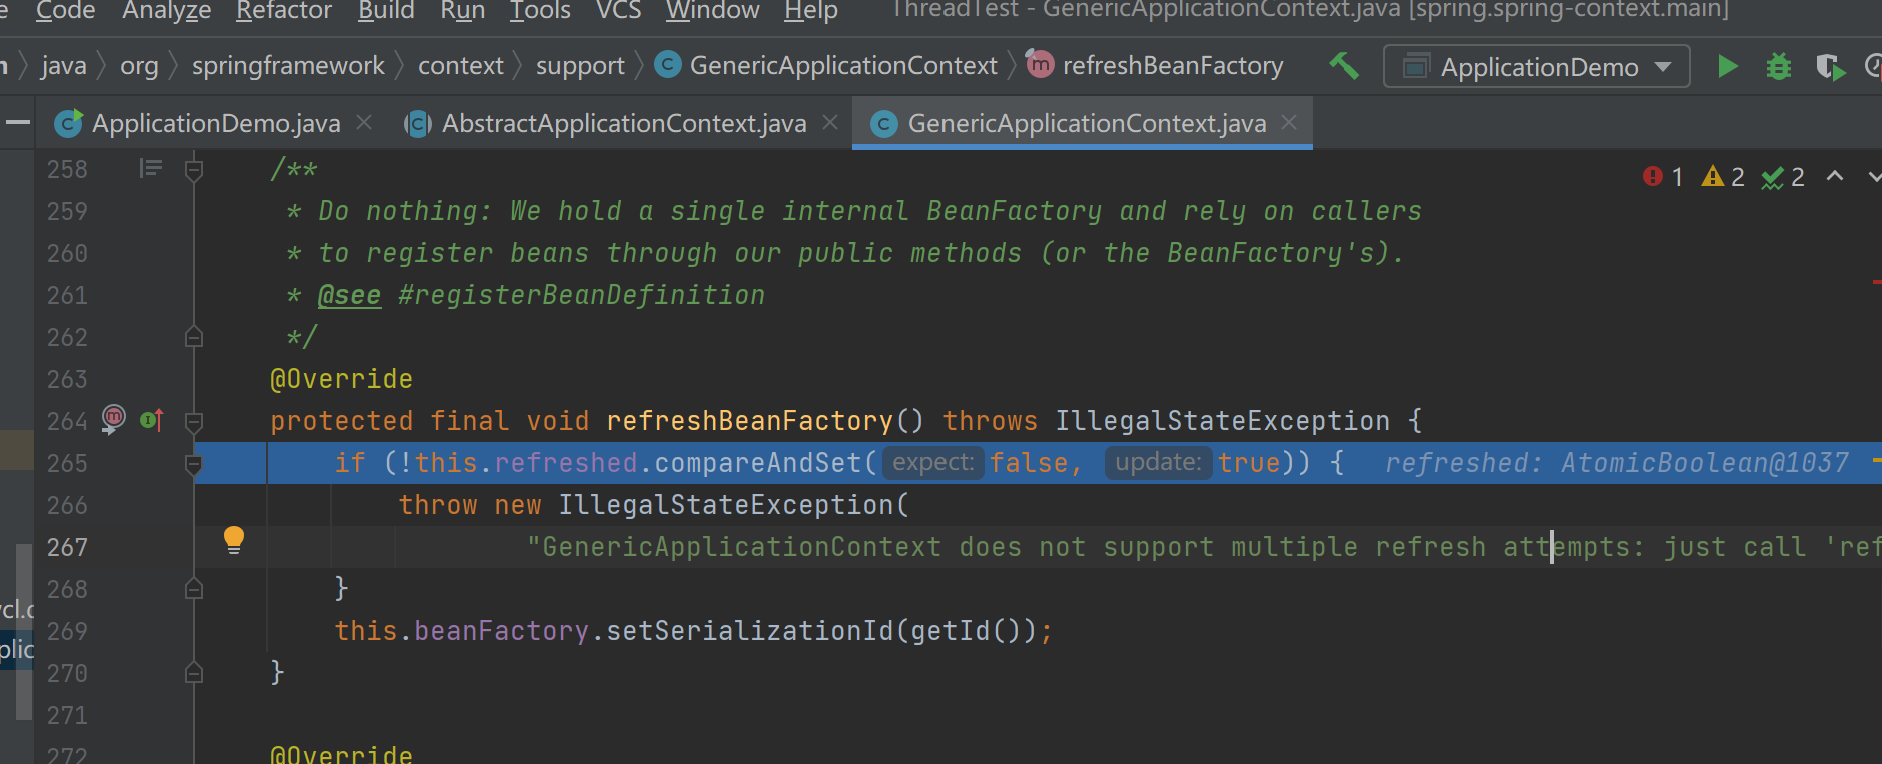Run ApplicationDemo with the green play icon
Viewport: 1882px width, 764px height.
click(x=1727, y=67)
